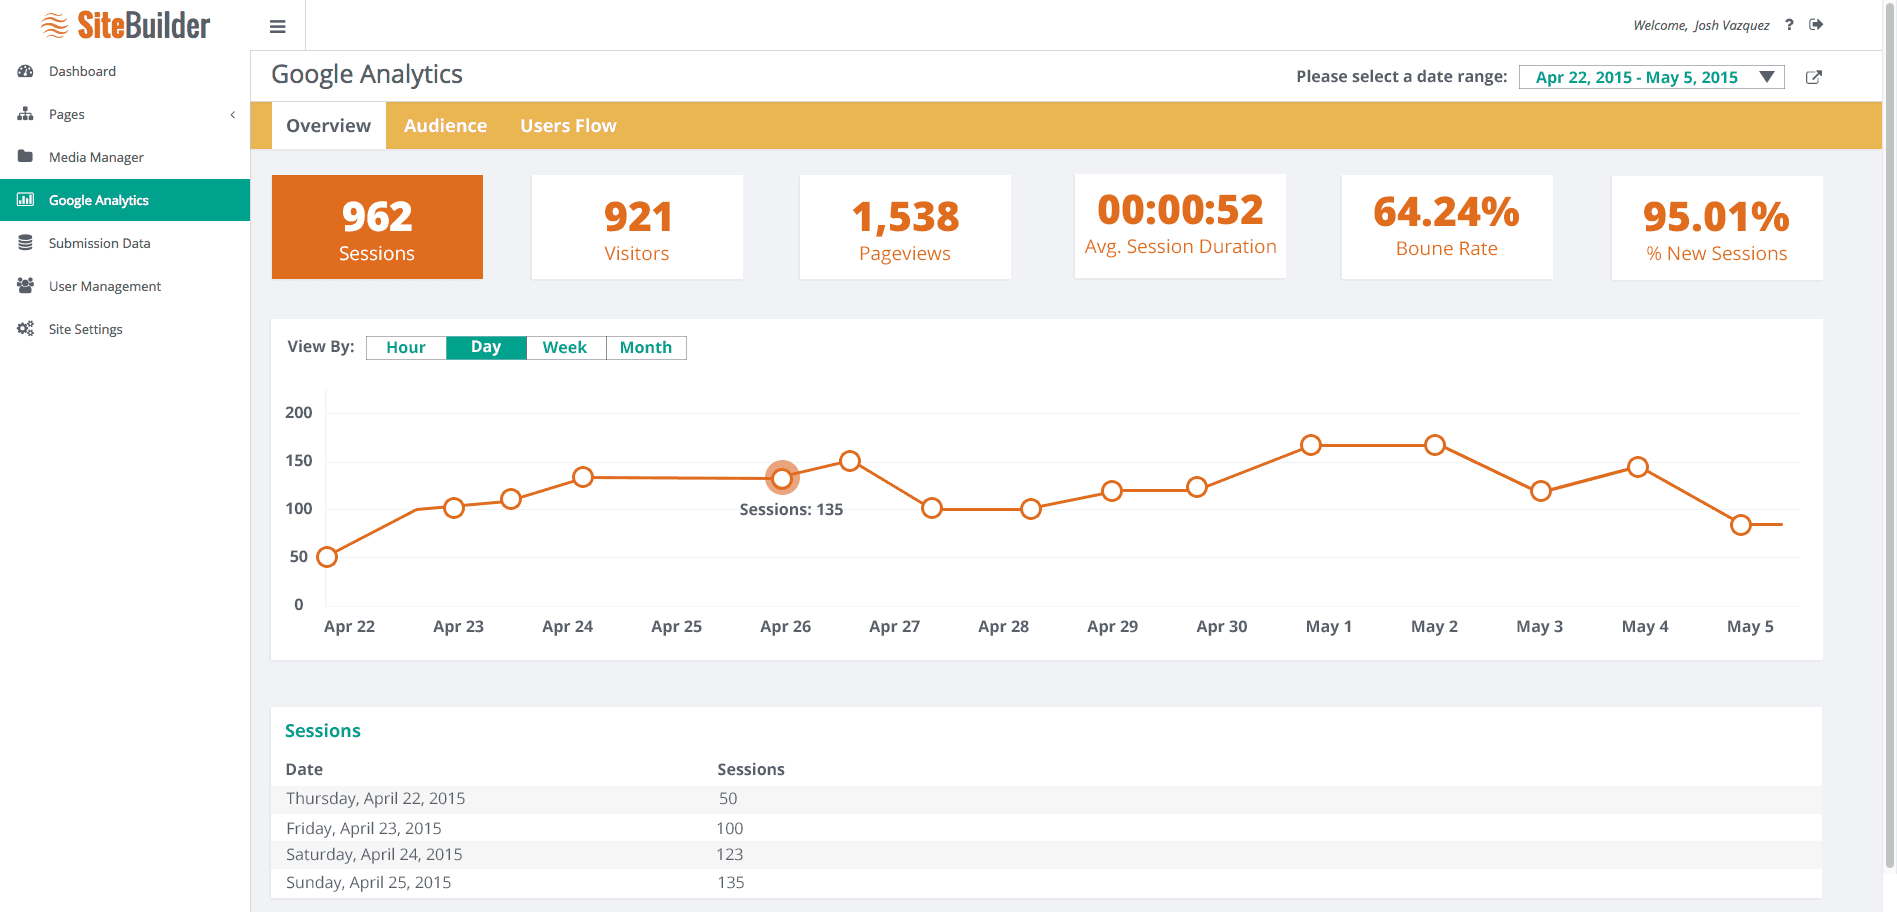
Task: Select the Google Analytics sidebar item
Action: (125, 200)
